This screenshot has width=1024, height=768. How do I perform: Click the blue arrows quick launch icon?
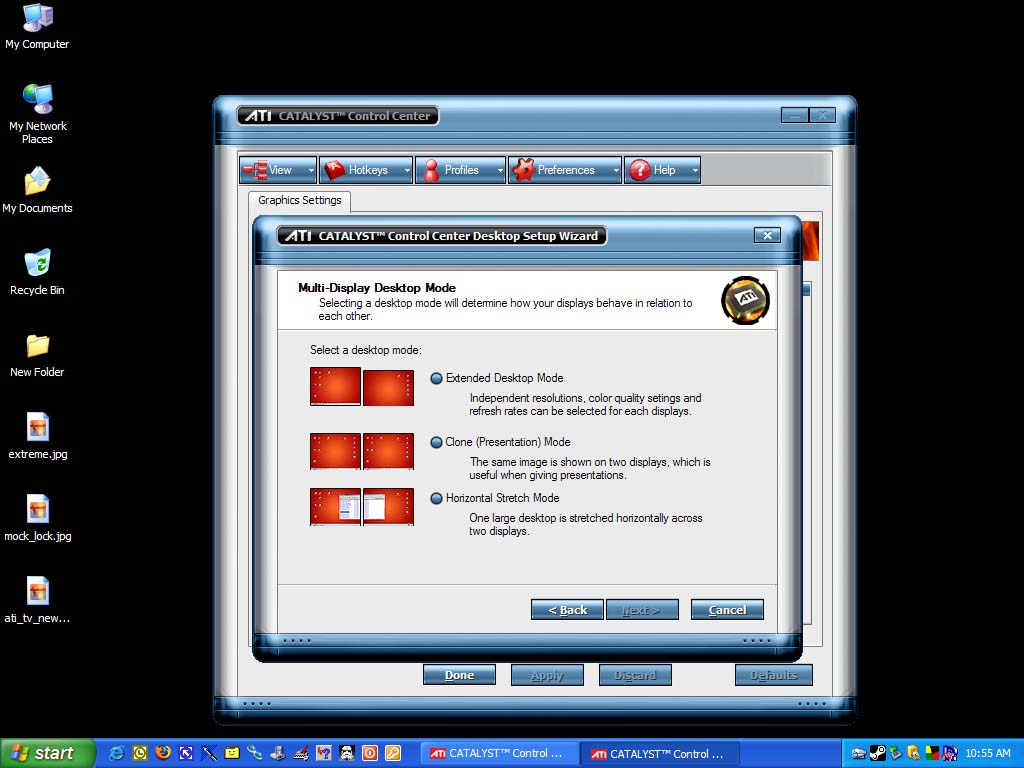(186, 753)
